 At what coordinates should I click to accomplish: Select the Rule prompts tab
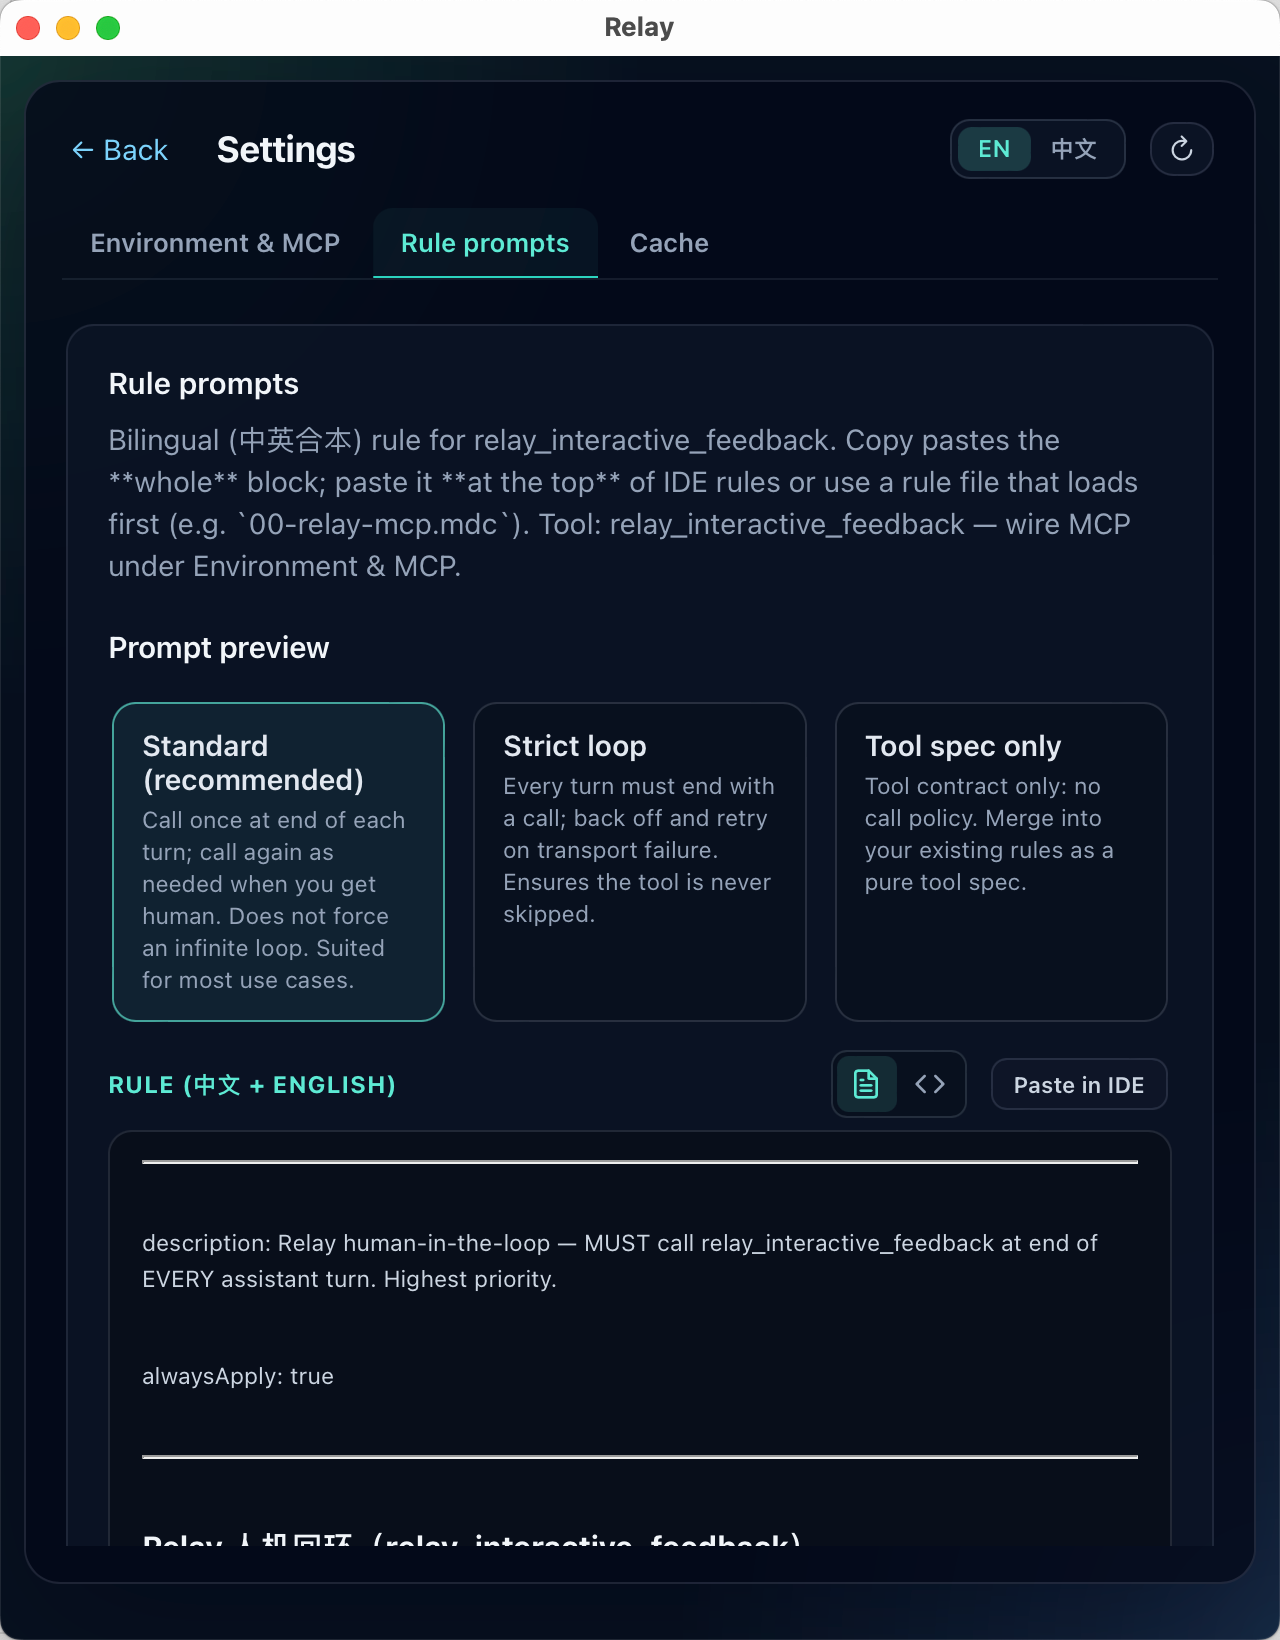[484, 243]
